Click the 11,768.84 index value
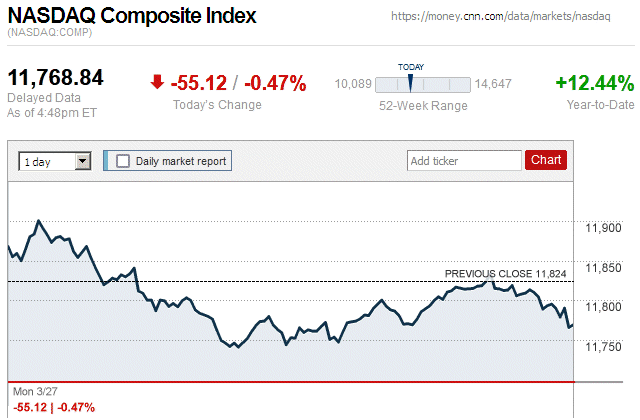Viewport: 640px width, 420px height. (56, 79)
